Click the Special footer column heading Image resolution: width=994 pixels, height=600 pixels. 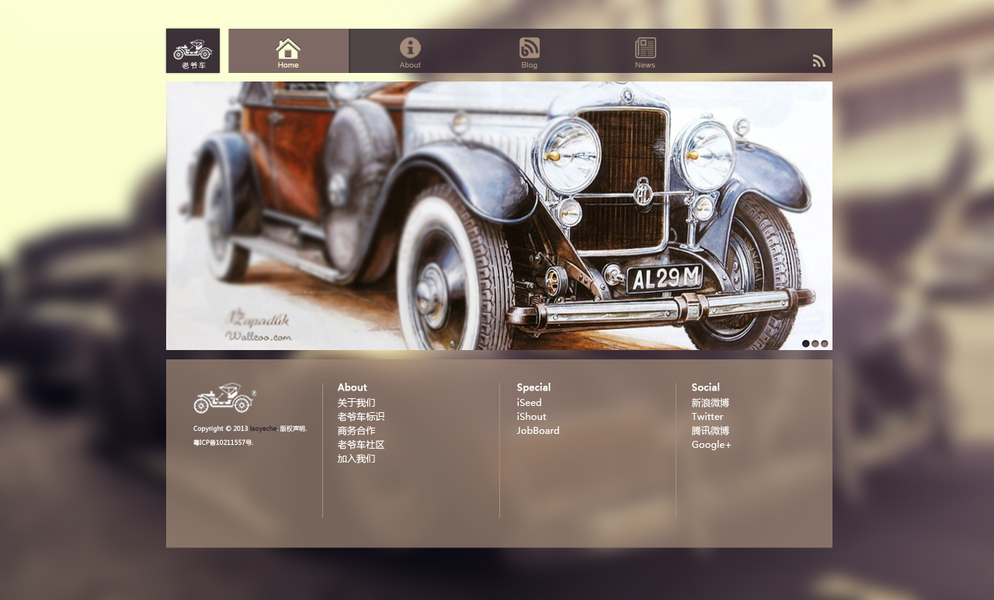point(534,387)
